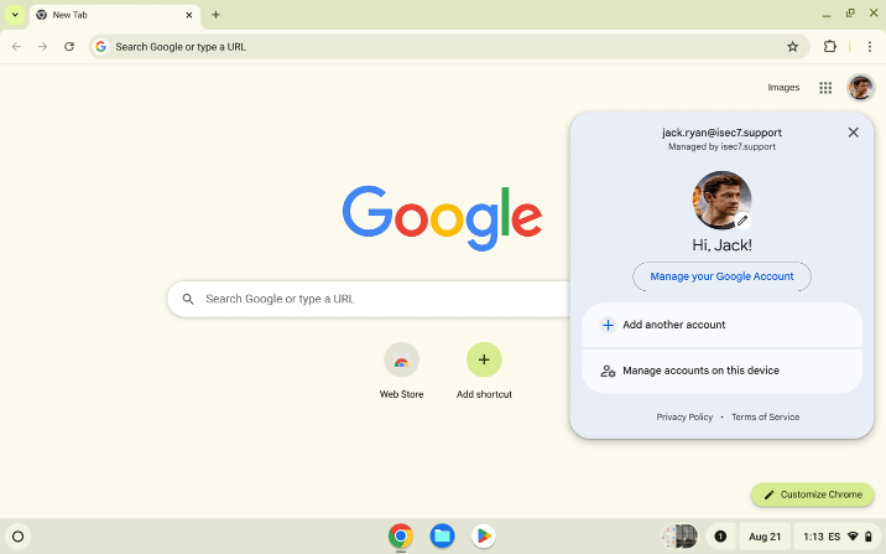The image size is (886, 554).
Task: Open the Google apps grid
Action: 825,88
